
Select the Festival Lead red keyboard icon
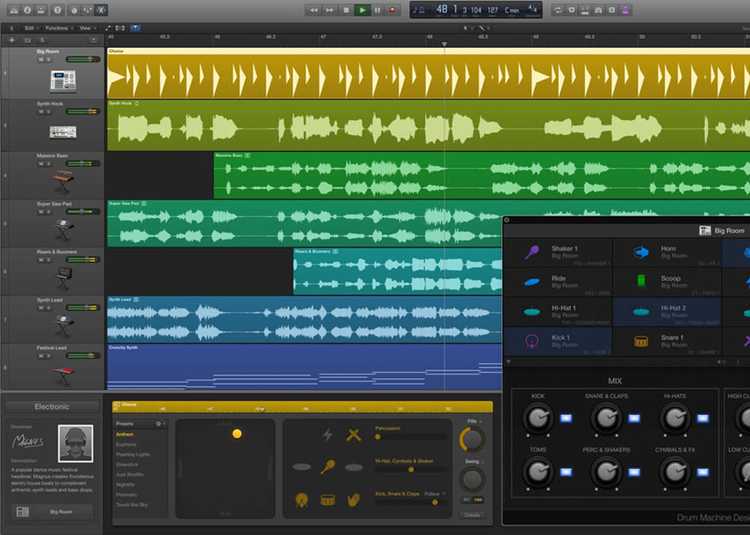64,373
